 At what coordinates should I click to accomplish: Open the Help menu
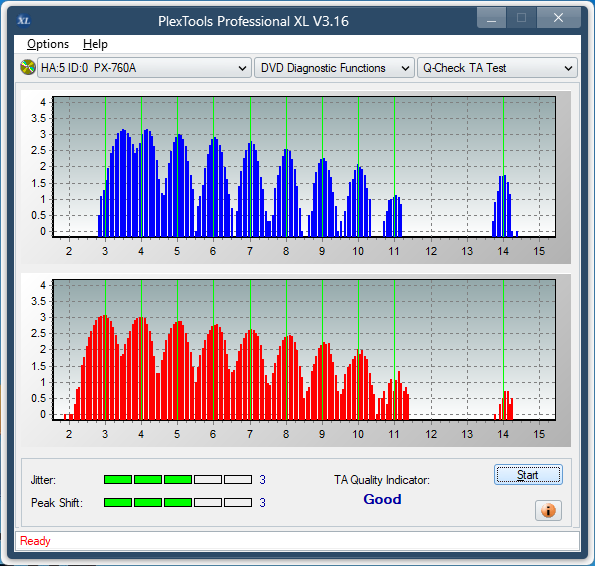click(95, 44)
